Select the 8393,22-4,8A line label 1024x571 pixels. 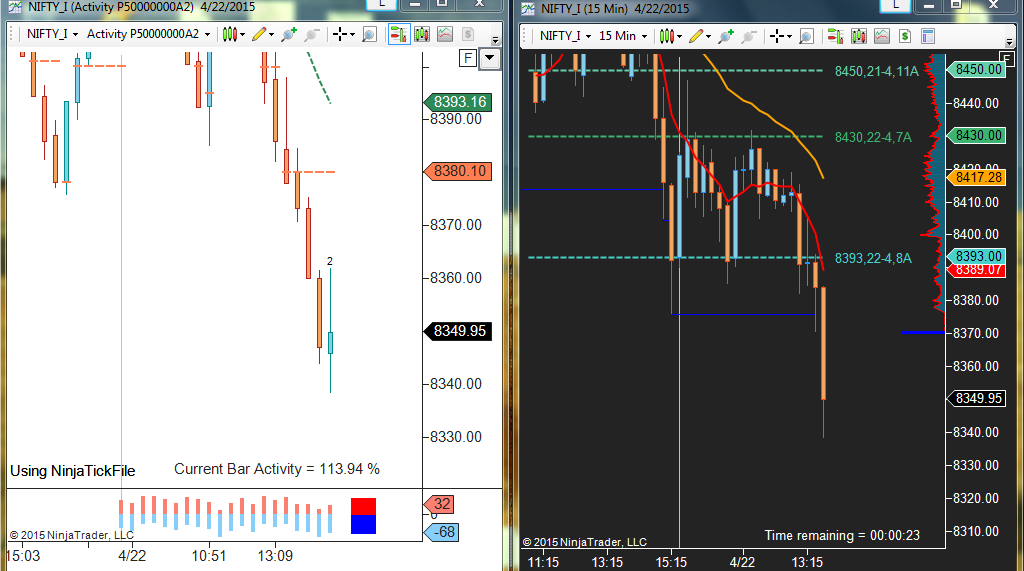(x=873, y=258)
